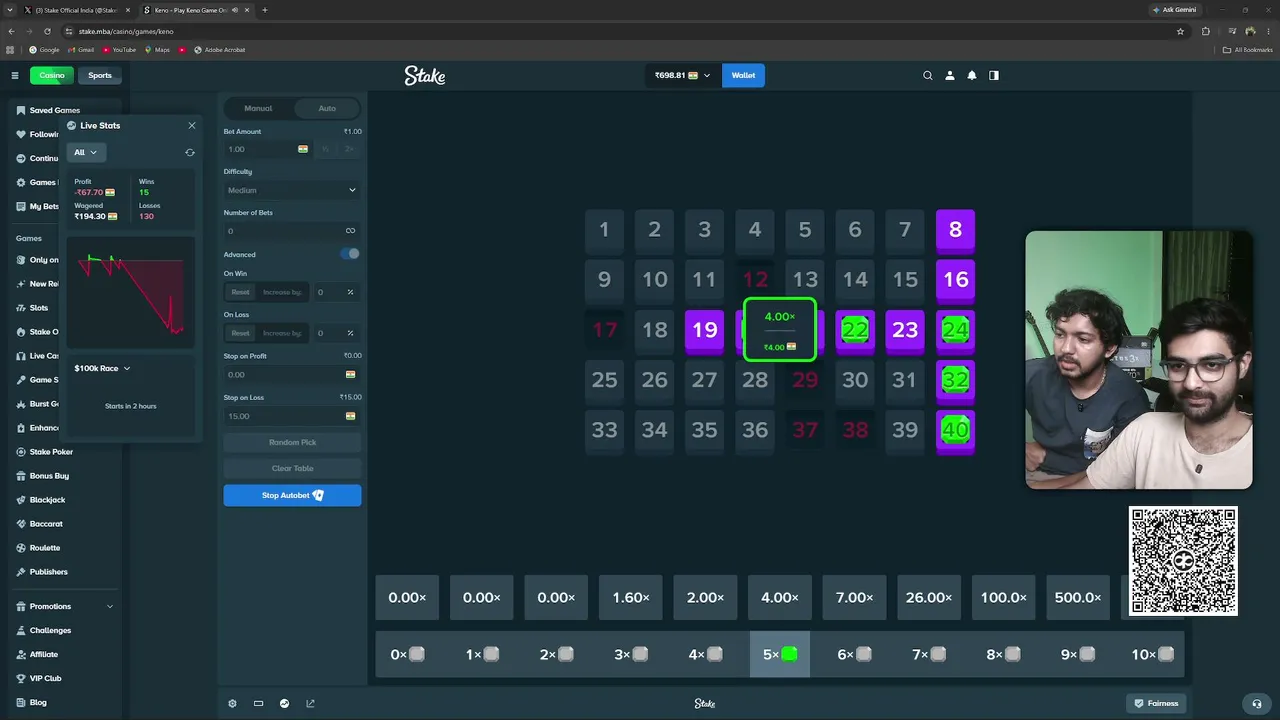The image size is (1280, 720).
Task: Open the notifications bell
Action: tap(972, 75)
